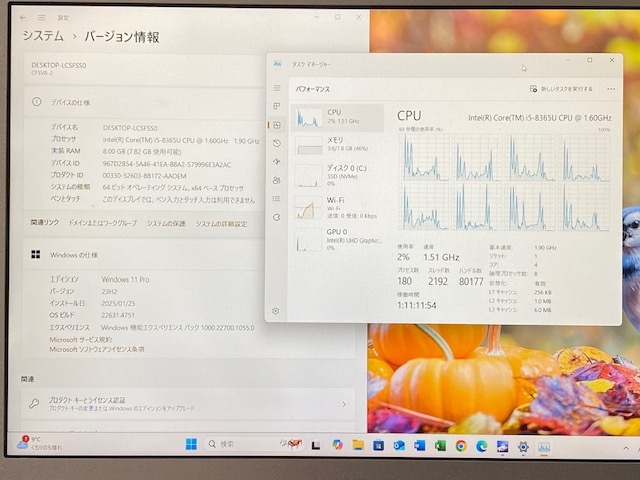Open Startup apps in Task Manager sidebar
Image resolution: width=640 pixels, height=480 pixels.
tap(277, 162)
